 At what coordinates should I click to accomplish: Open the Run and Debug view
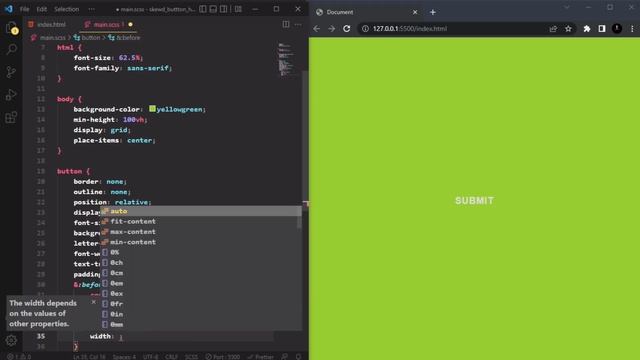11,95
